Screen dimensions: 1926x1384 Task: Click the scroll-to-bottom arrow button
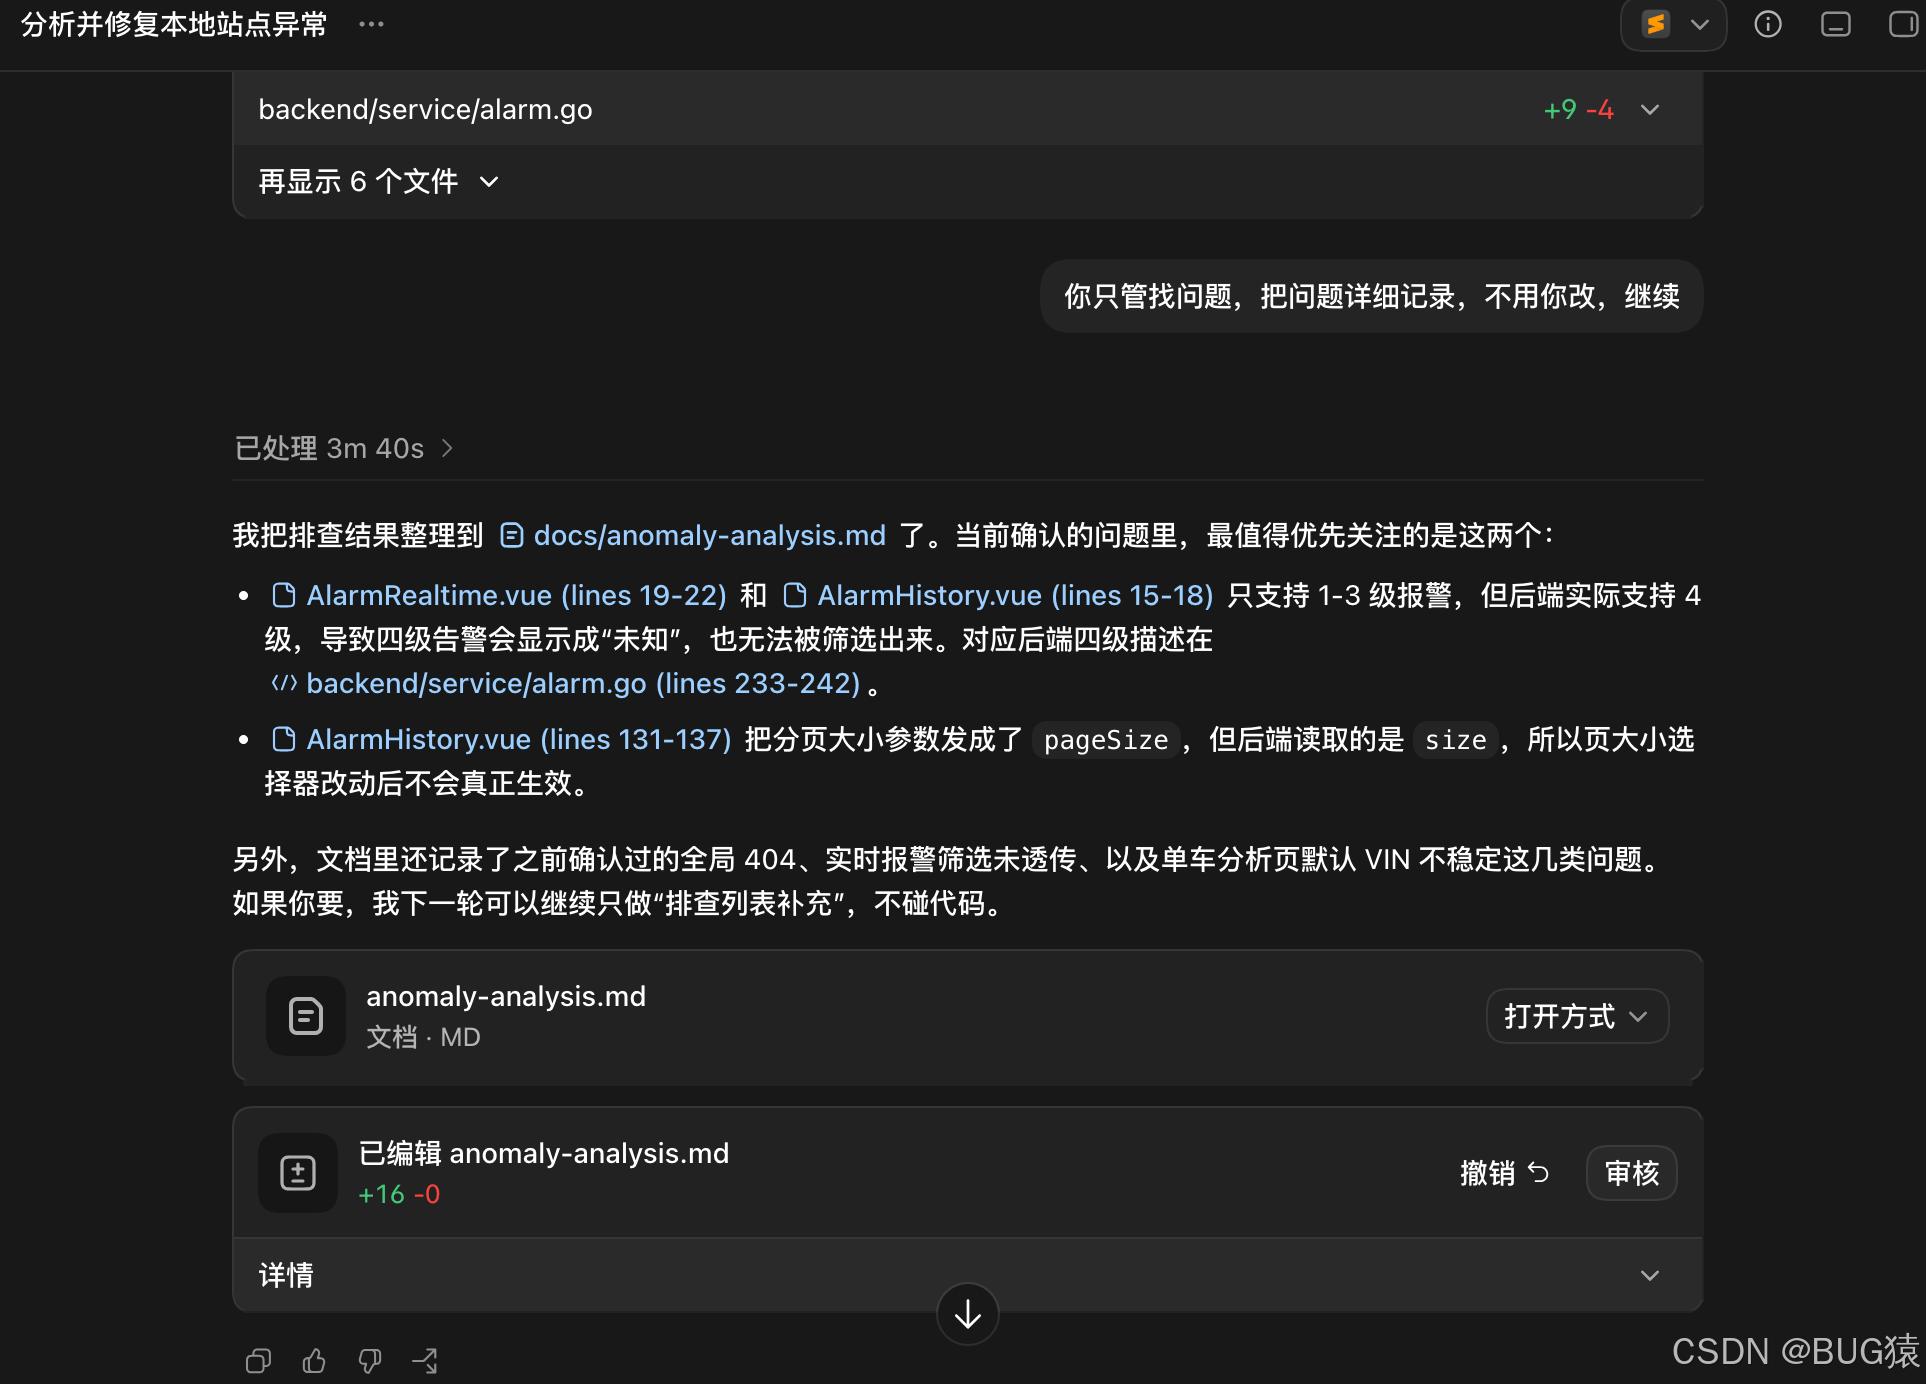pyautogui.click(x=967, y=1314)
